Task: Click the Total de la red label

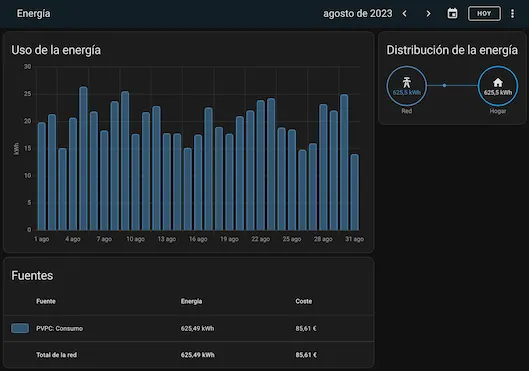Action: (57, 355)
